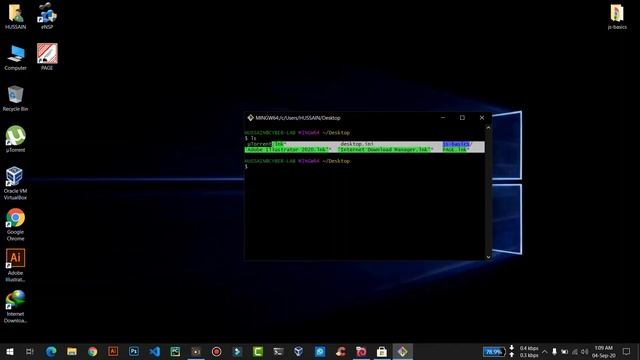
Task: Select the Recycle Bin icon
Action: (x=16, y=98)
